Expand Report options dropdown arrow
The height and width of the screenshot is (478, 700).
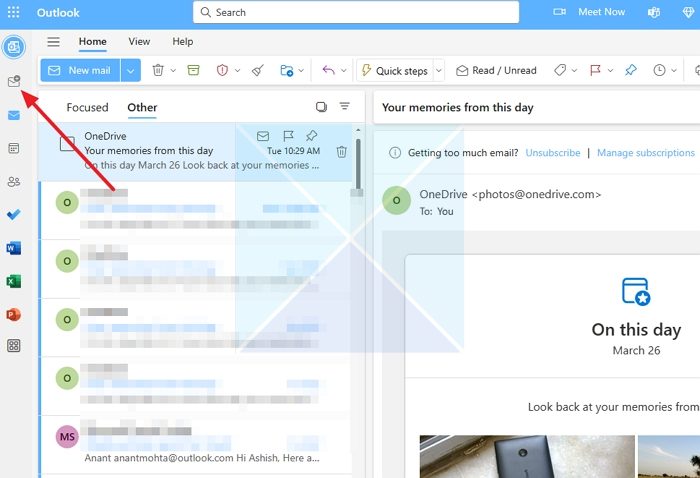point(238,71)
